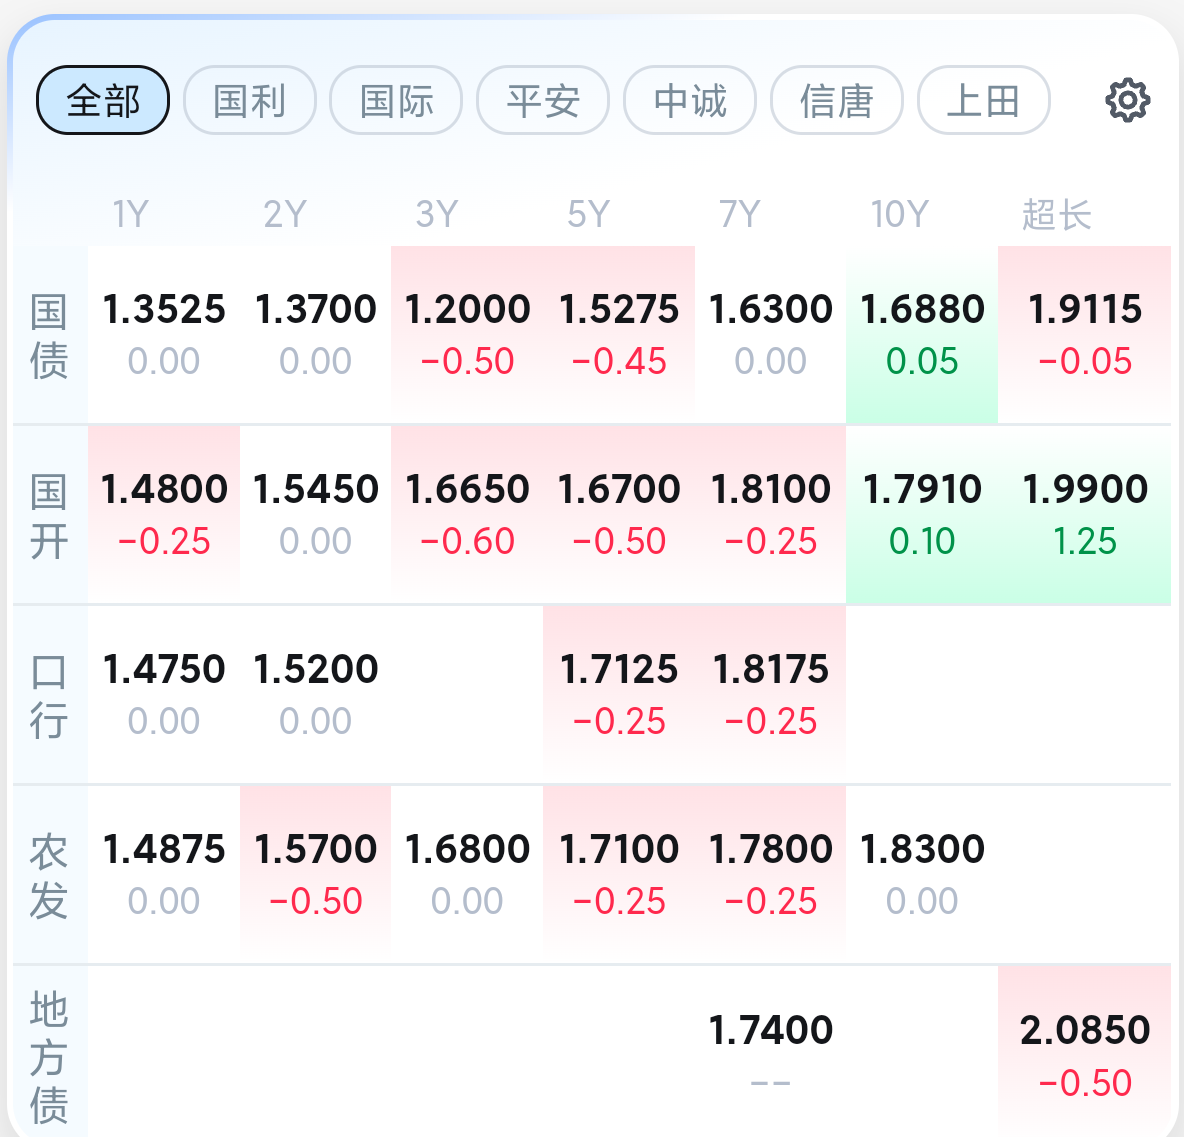Open the settings gear icon
1184x1137 pixels.
(1127, 100)
